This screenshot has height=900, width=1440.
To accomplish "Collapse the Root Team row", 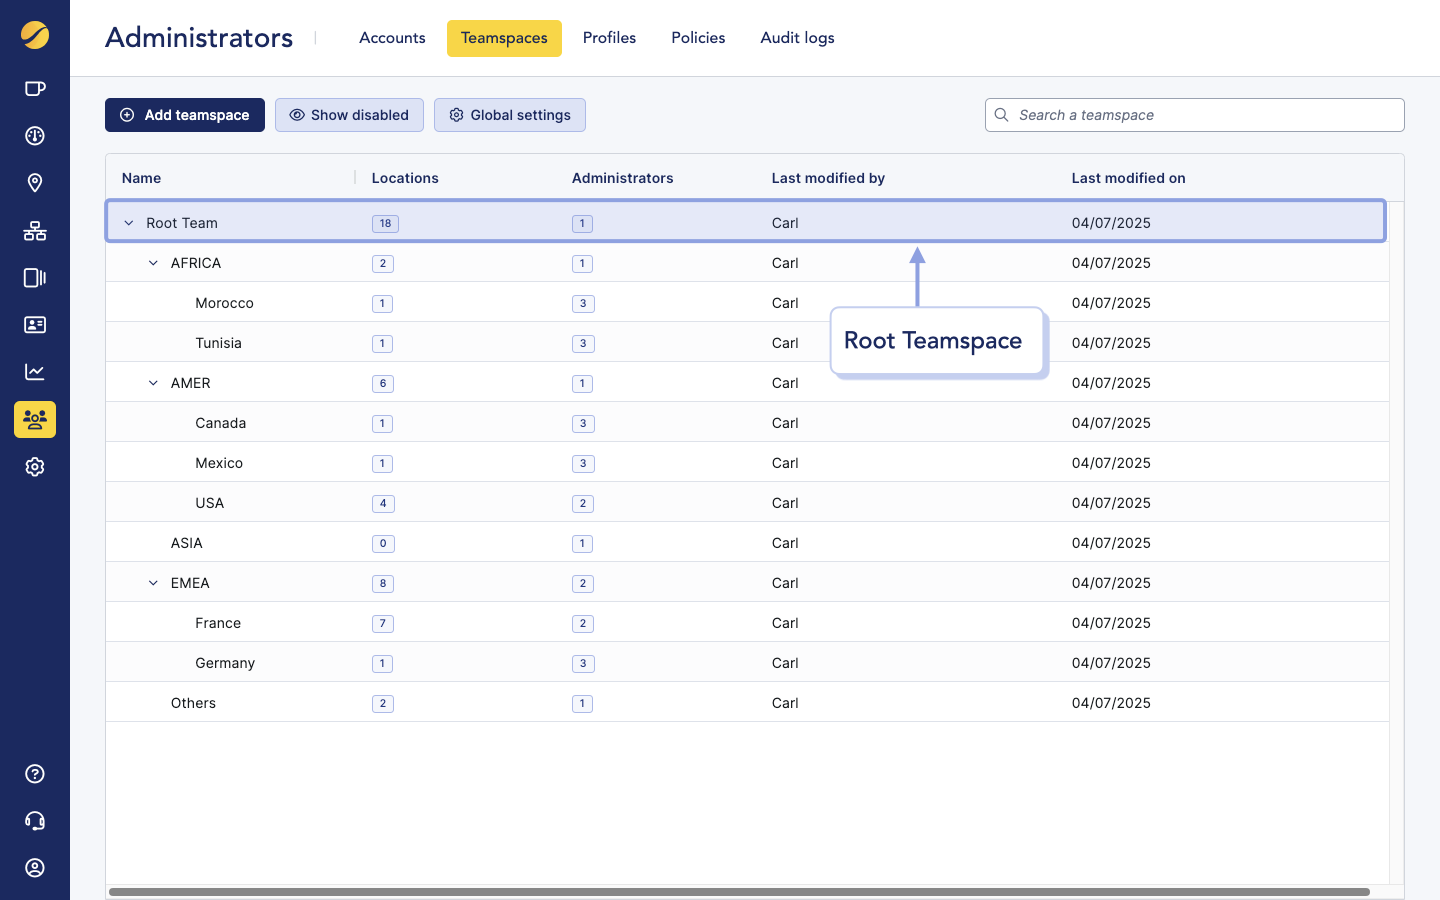I will click(x=128, y=222).
